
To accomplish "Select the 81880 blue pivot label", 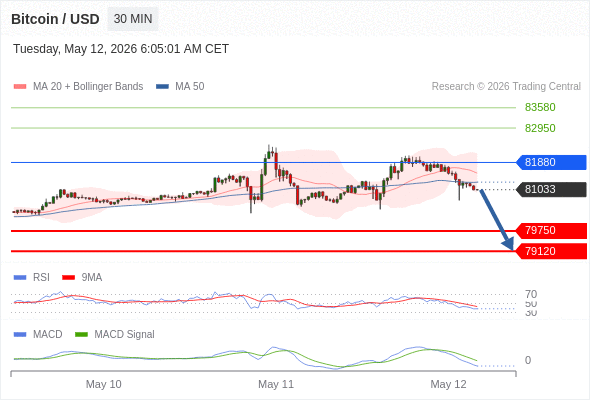I will [550, 162].
